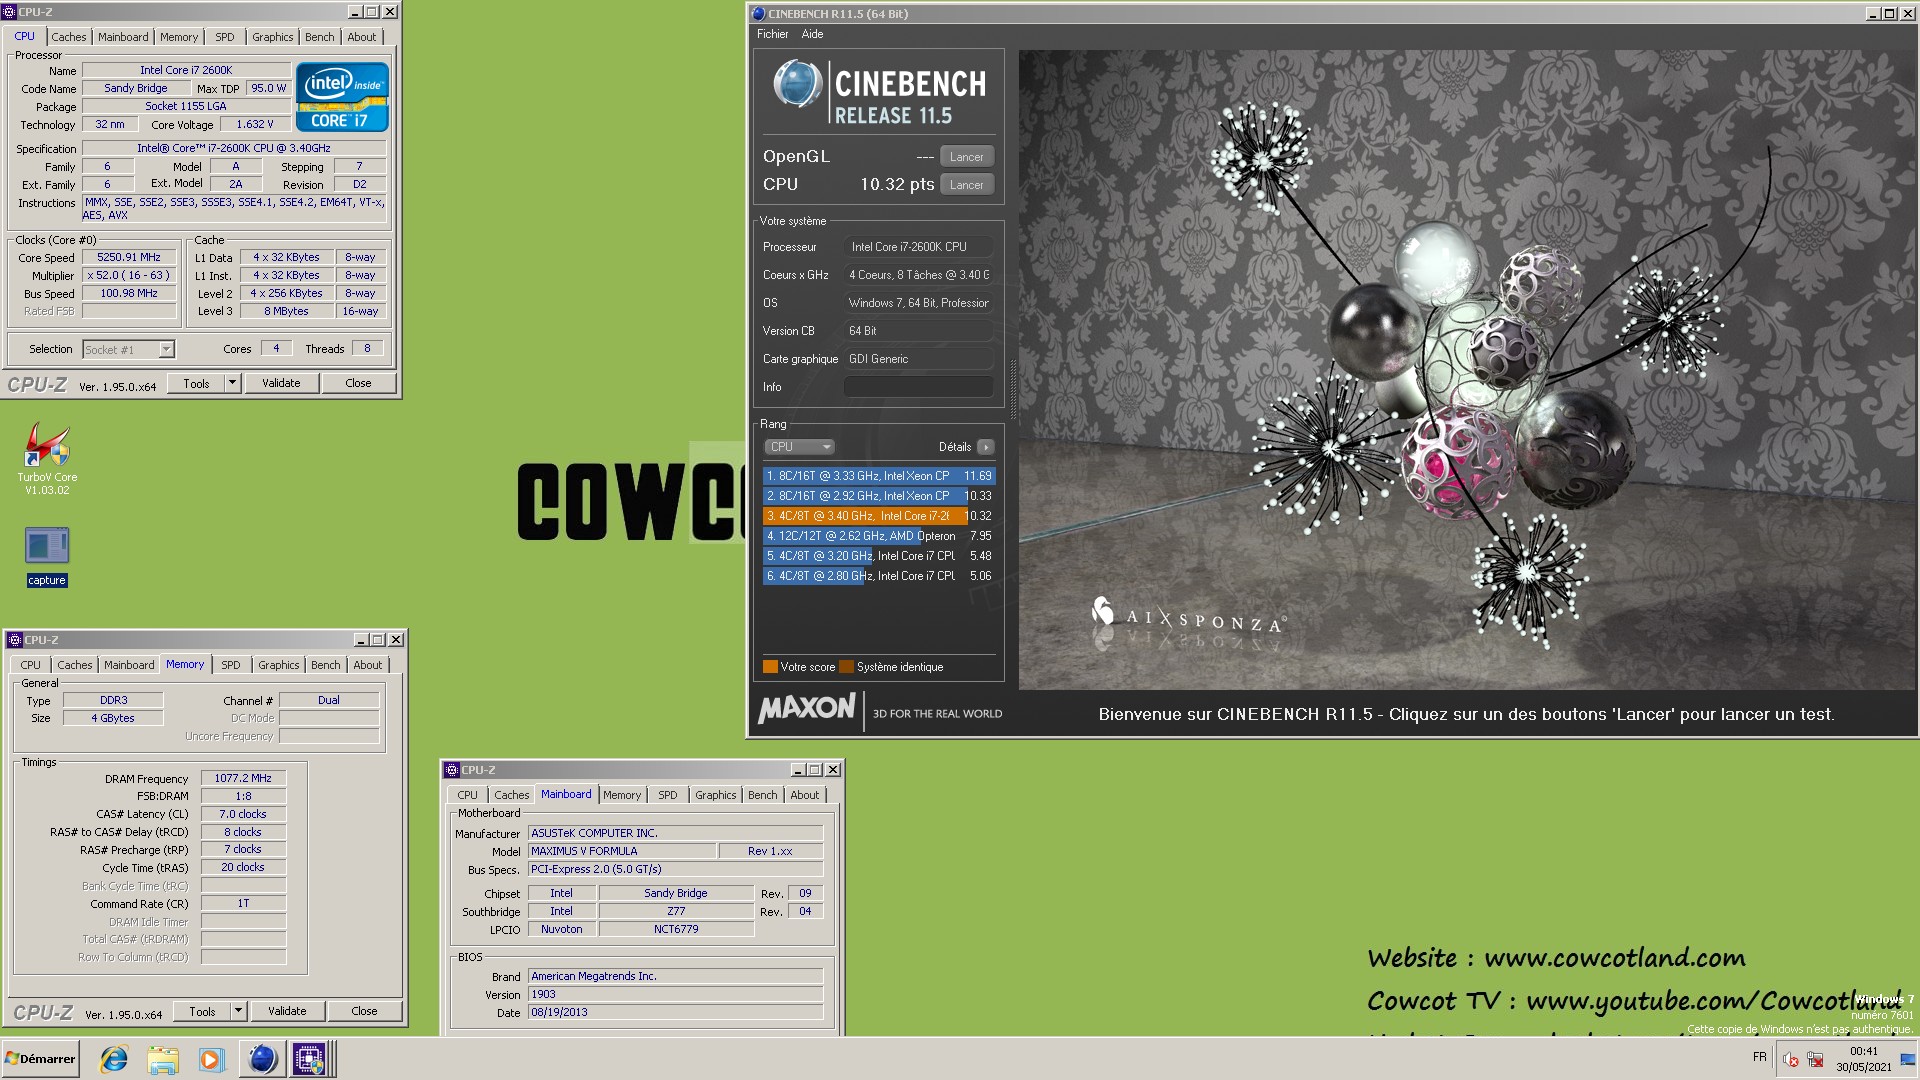Open About tab in top CPU-Z window

[x=362, y=37]
